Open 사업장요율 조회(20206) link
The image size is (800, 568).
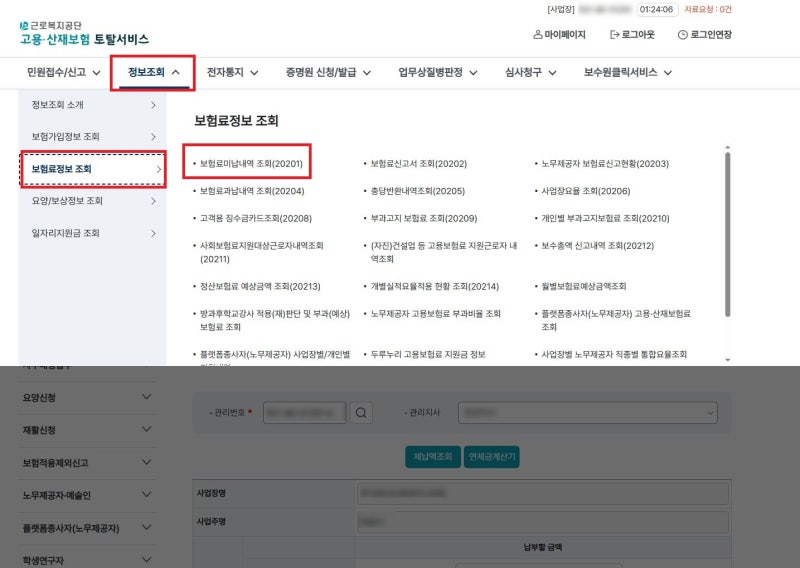point(586,191)
